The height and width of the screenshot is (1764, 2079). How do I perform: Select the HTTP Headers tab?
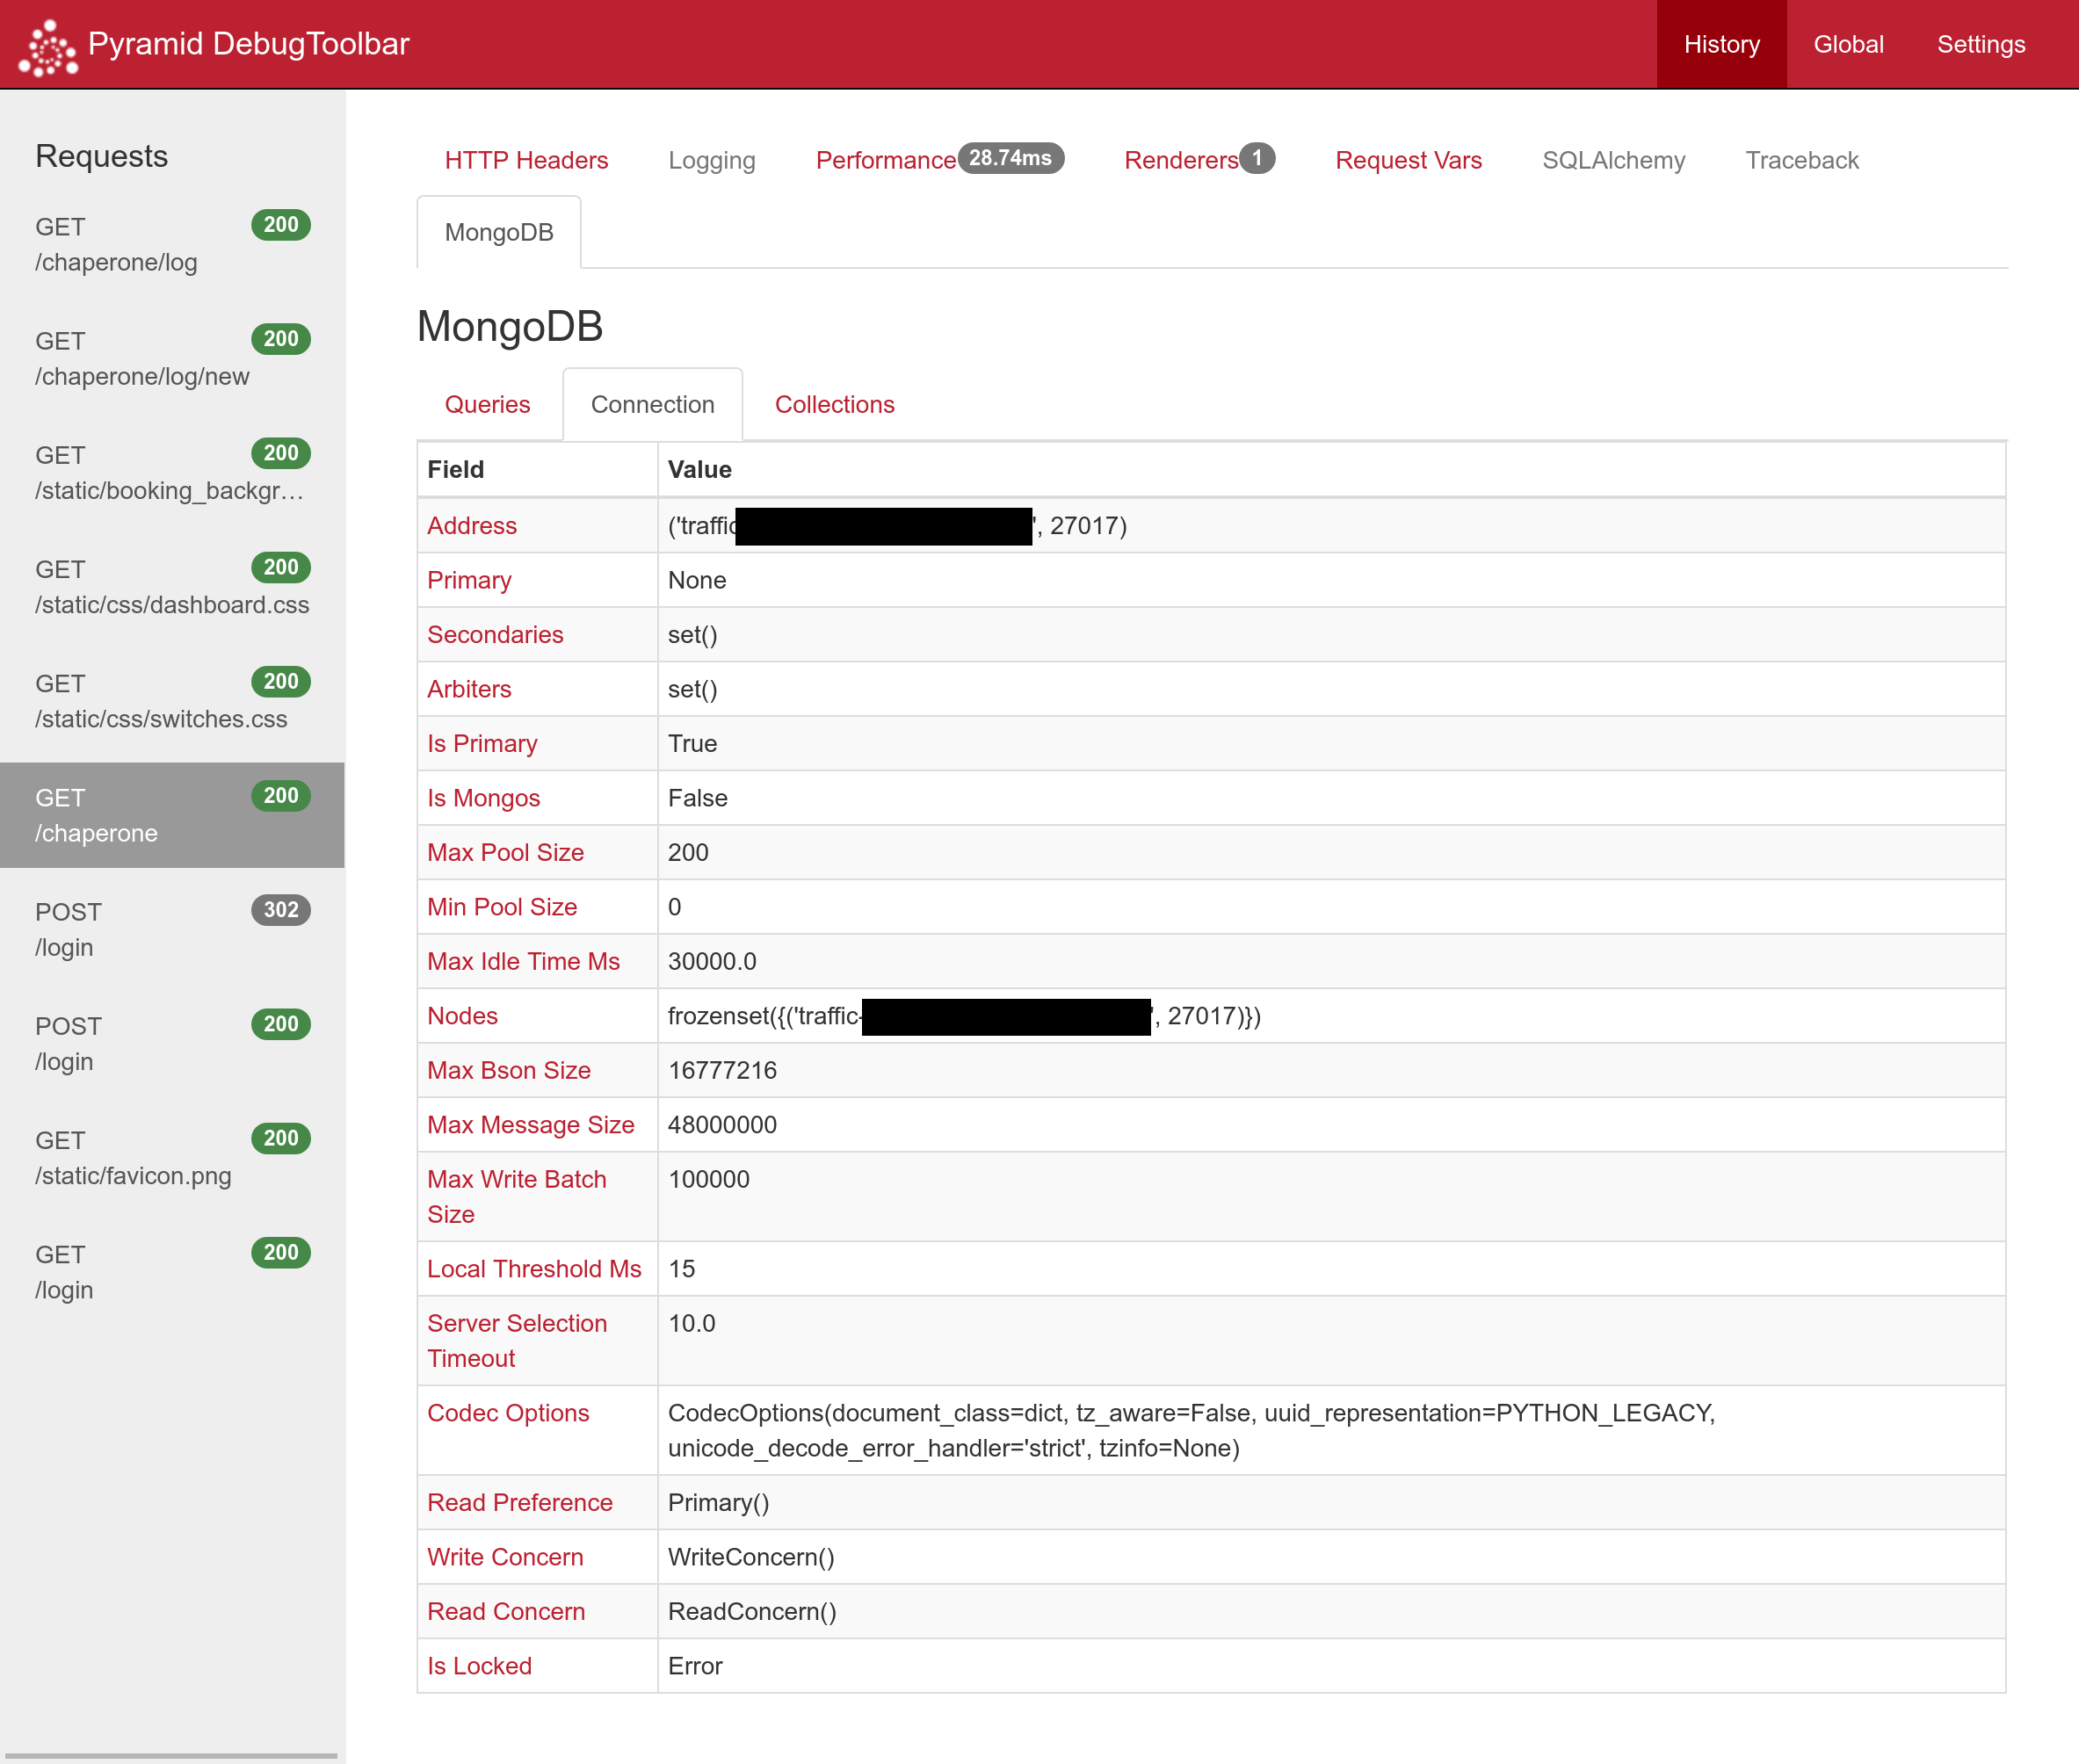[x=526, y=160]
